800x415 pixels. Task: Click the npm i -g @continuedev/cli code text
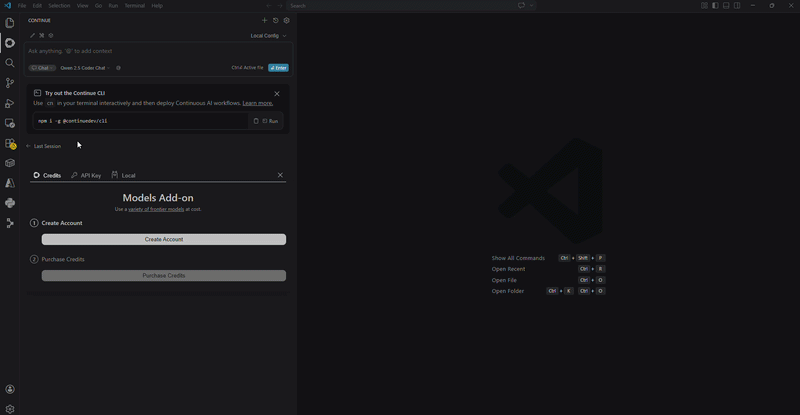pos(72,121)
